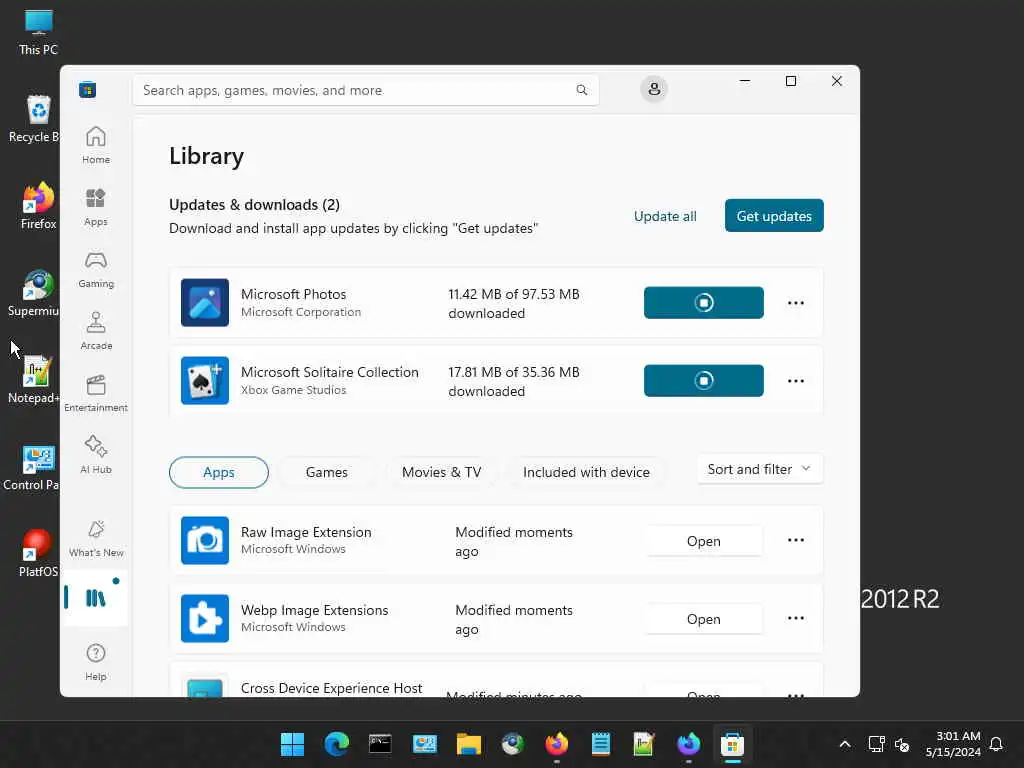
Task: Click the Microsoft Photos app name
Action: point(293,294)
